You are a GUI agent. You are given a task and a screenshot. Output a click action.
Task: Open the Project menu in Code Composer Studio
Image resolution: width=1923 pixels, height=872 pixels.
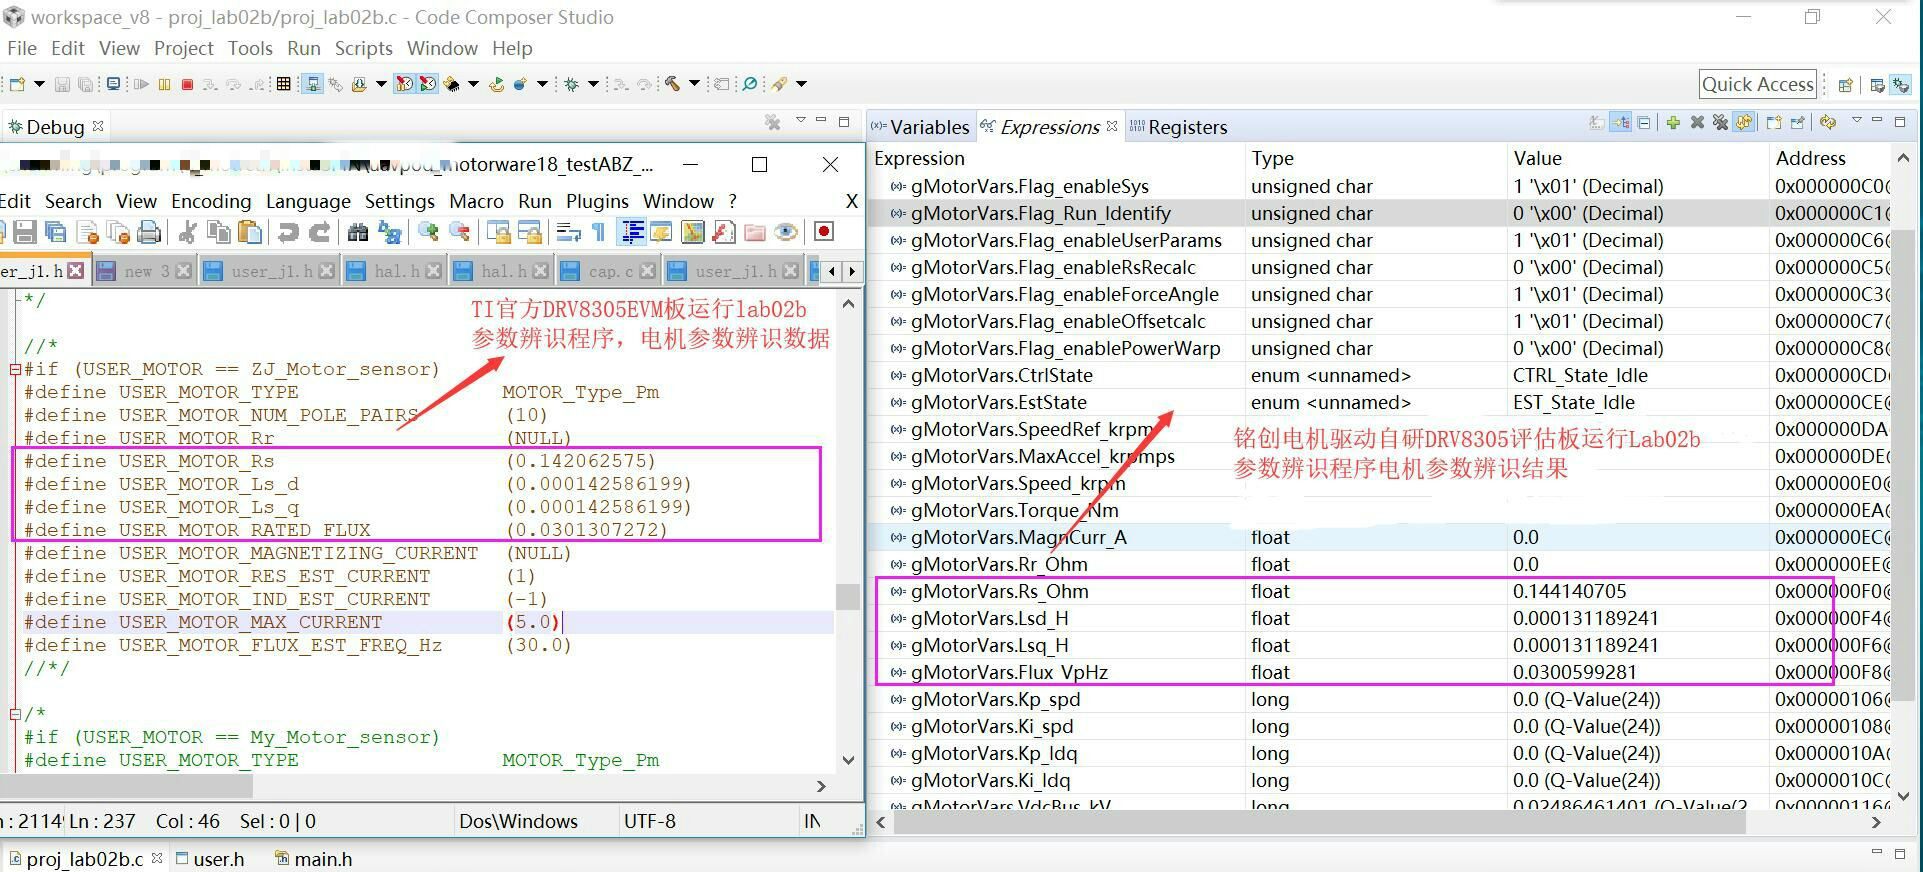click(183, 48)
